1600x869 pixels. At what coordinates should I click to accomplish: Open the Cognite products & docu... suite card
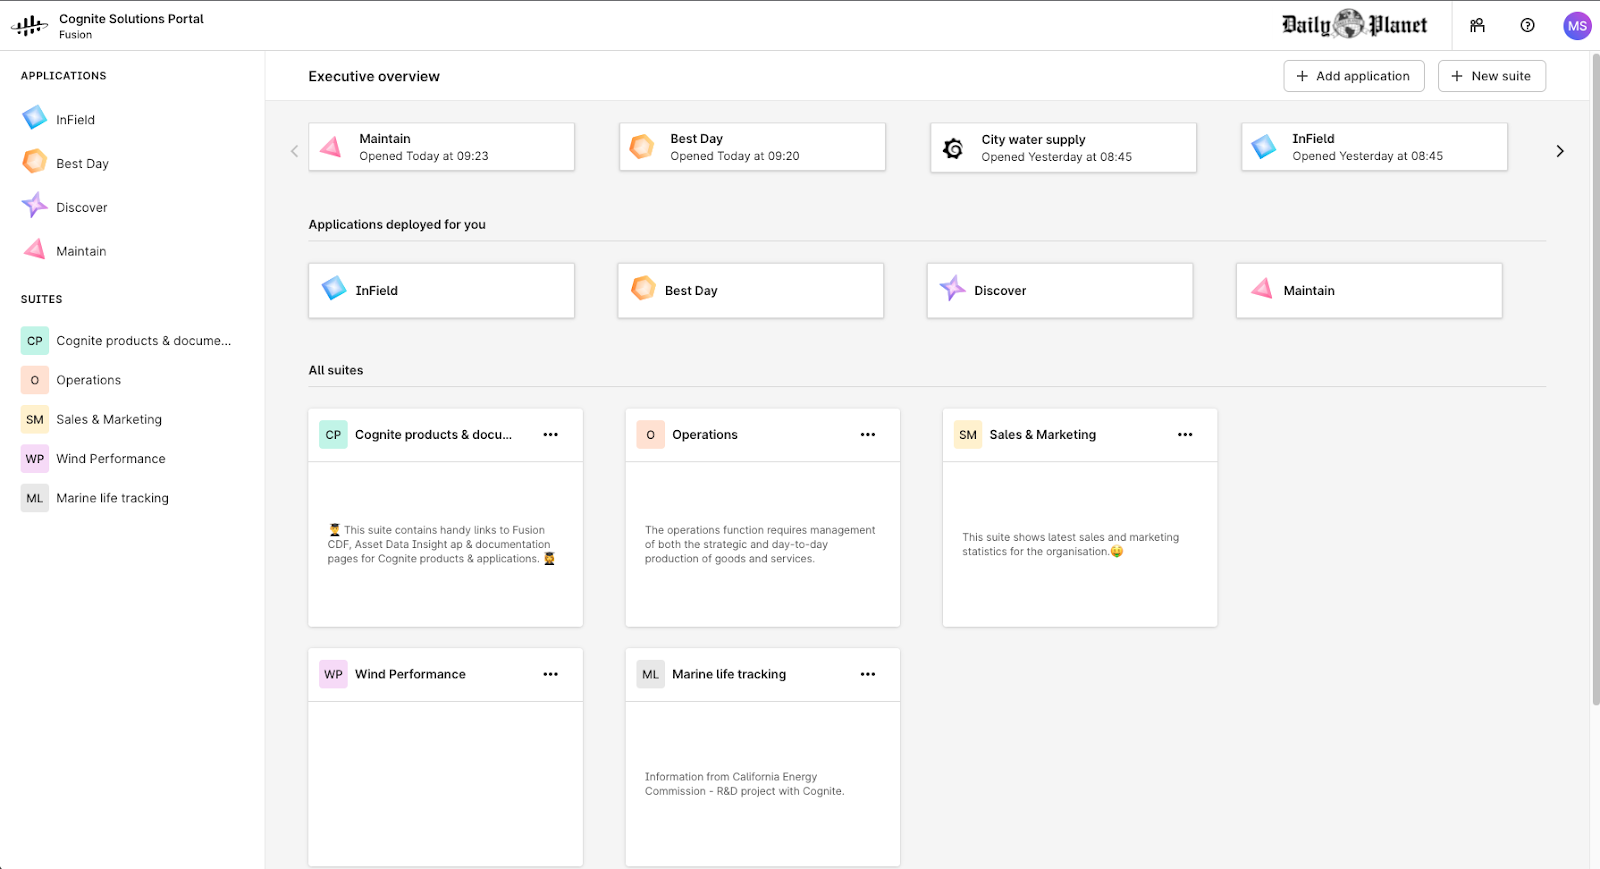click(445, 518)
